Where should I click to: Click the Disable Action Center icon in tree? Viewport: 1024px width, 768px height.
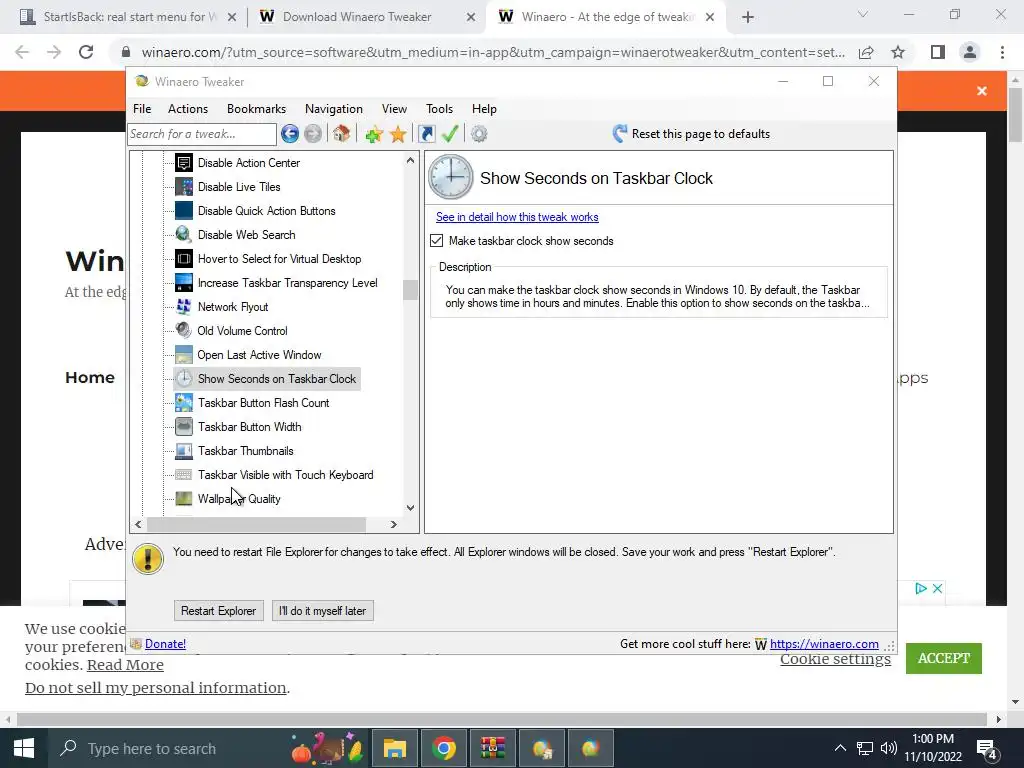184,163
